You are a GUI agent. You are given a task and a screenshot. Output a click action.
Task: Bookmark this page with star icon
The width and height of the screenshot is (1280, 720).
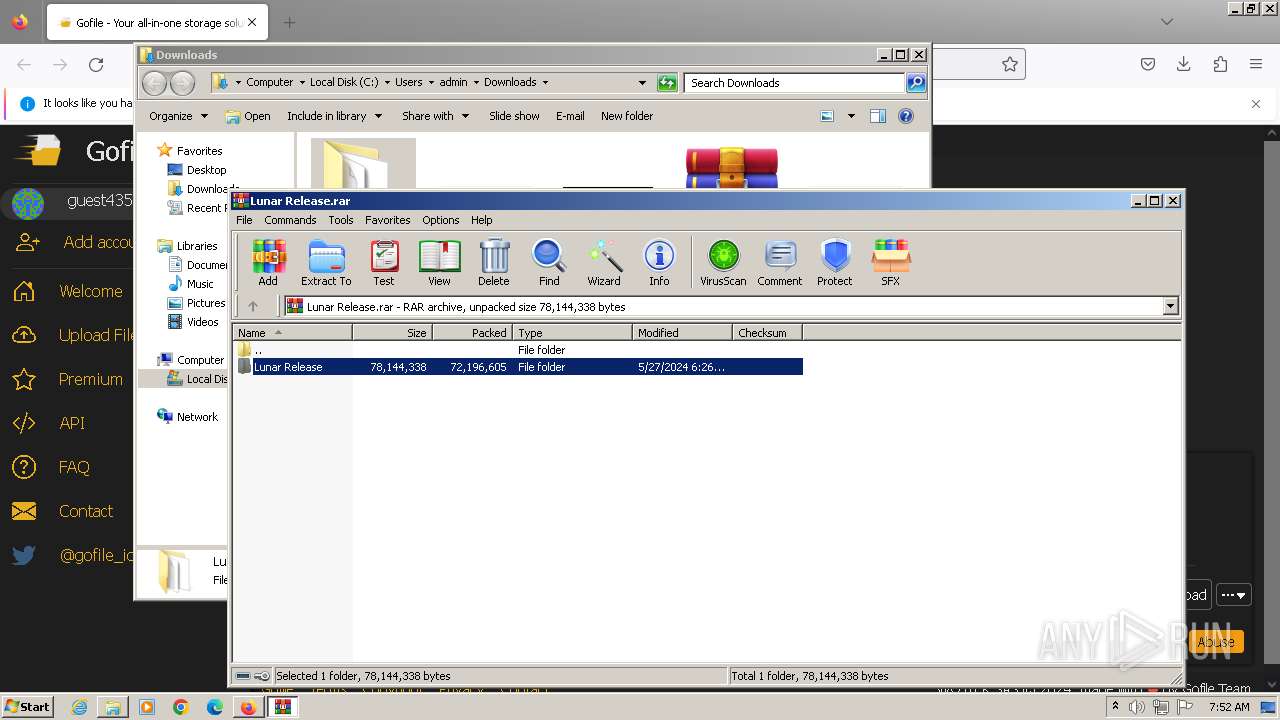point(1010,65)
